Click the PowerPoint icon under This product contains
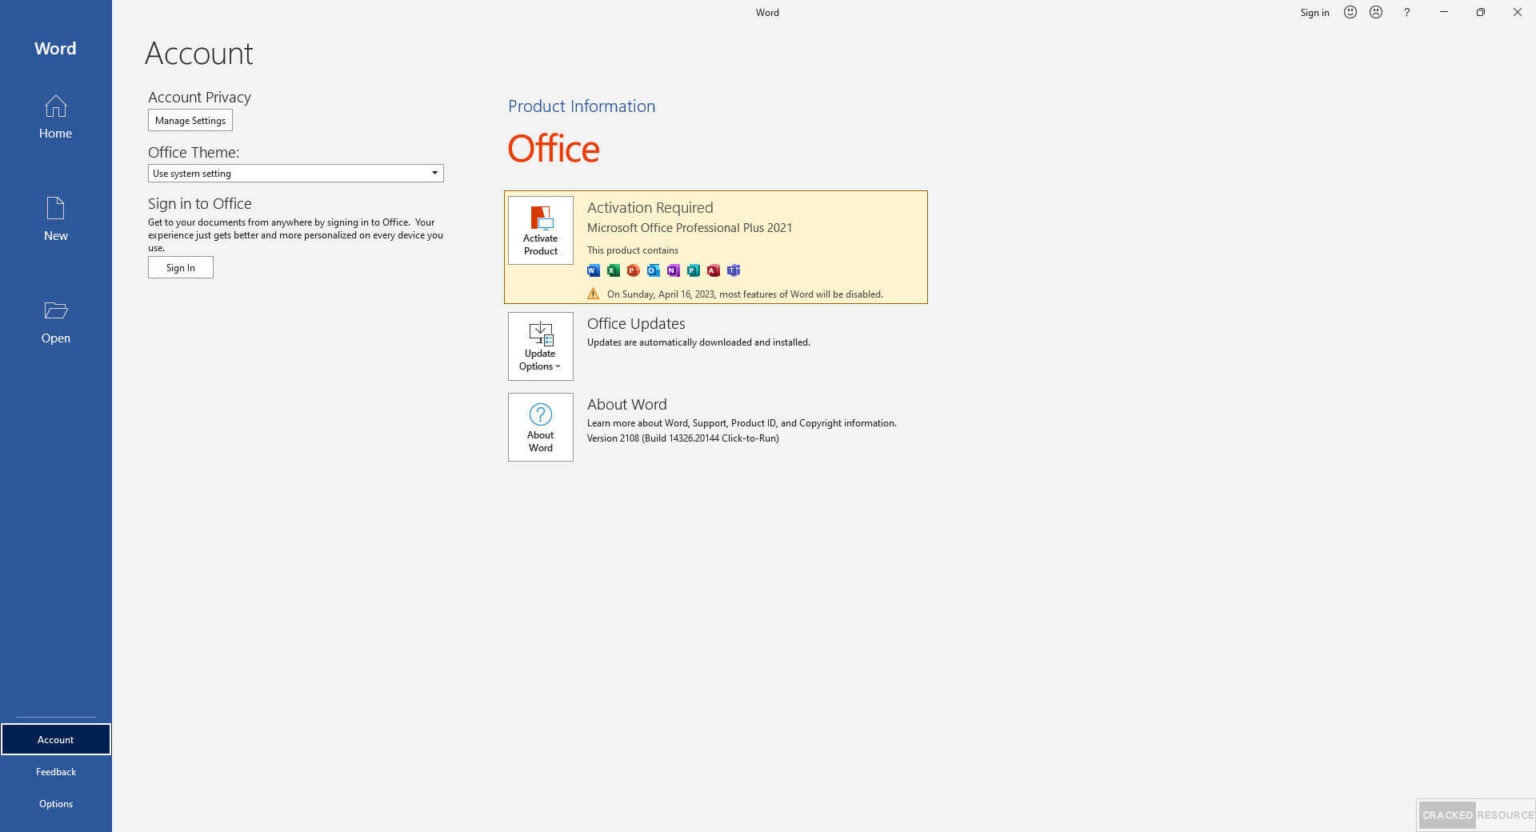Viewport: 1536px width, 832px height. pyautogui.click(x=633, y=270)
